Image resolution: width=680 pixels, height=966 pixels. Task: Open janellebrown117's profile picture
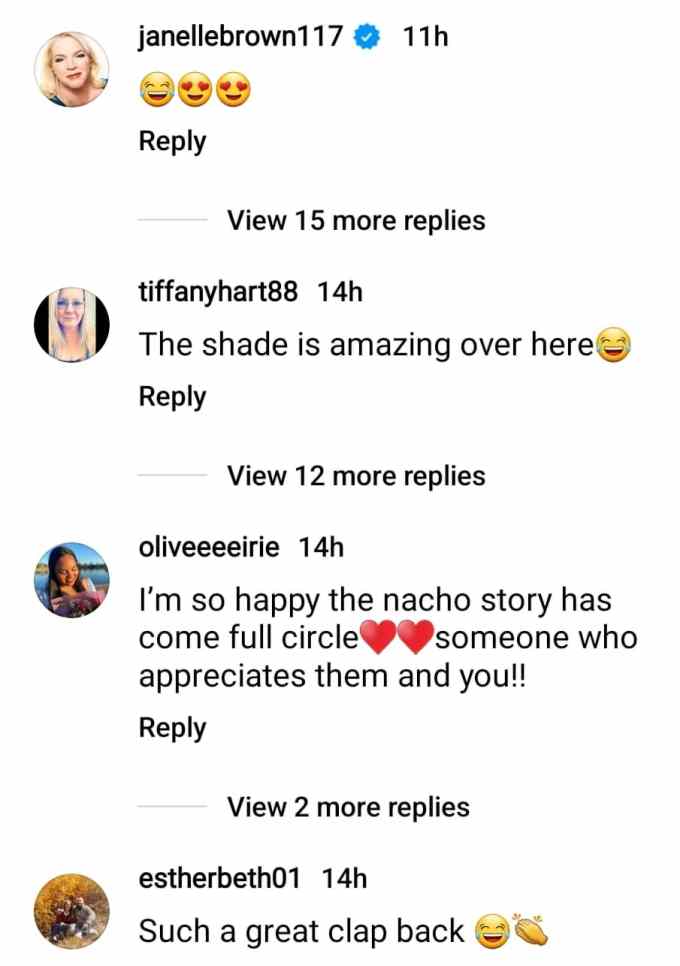tap(71, 70)
